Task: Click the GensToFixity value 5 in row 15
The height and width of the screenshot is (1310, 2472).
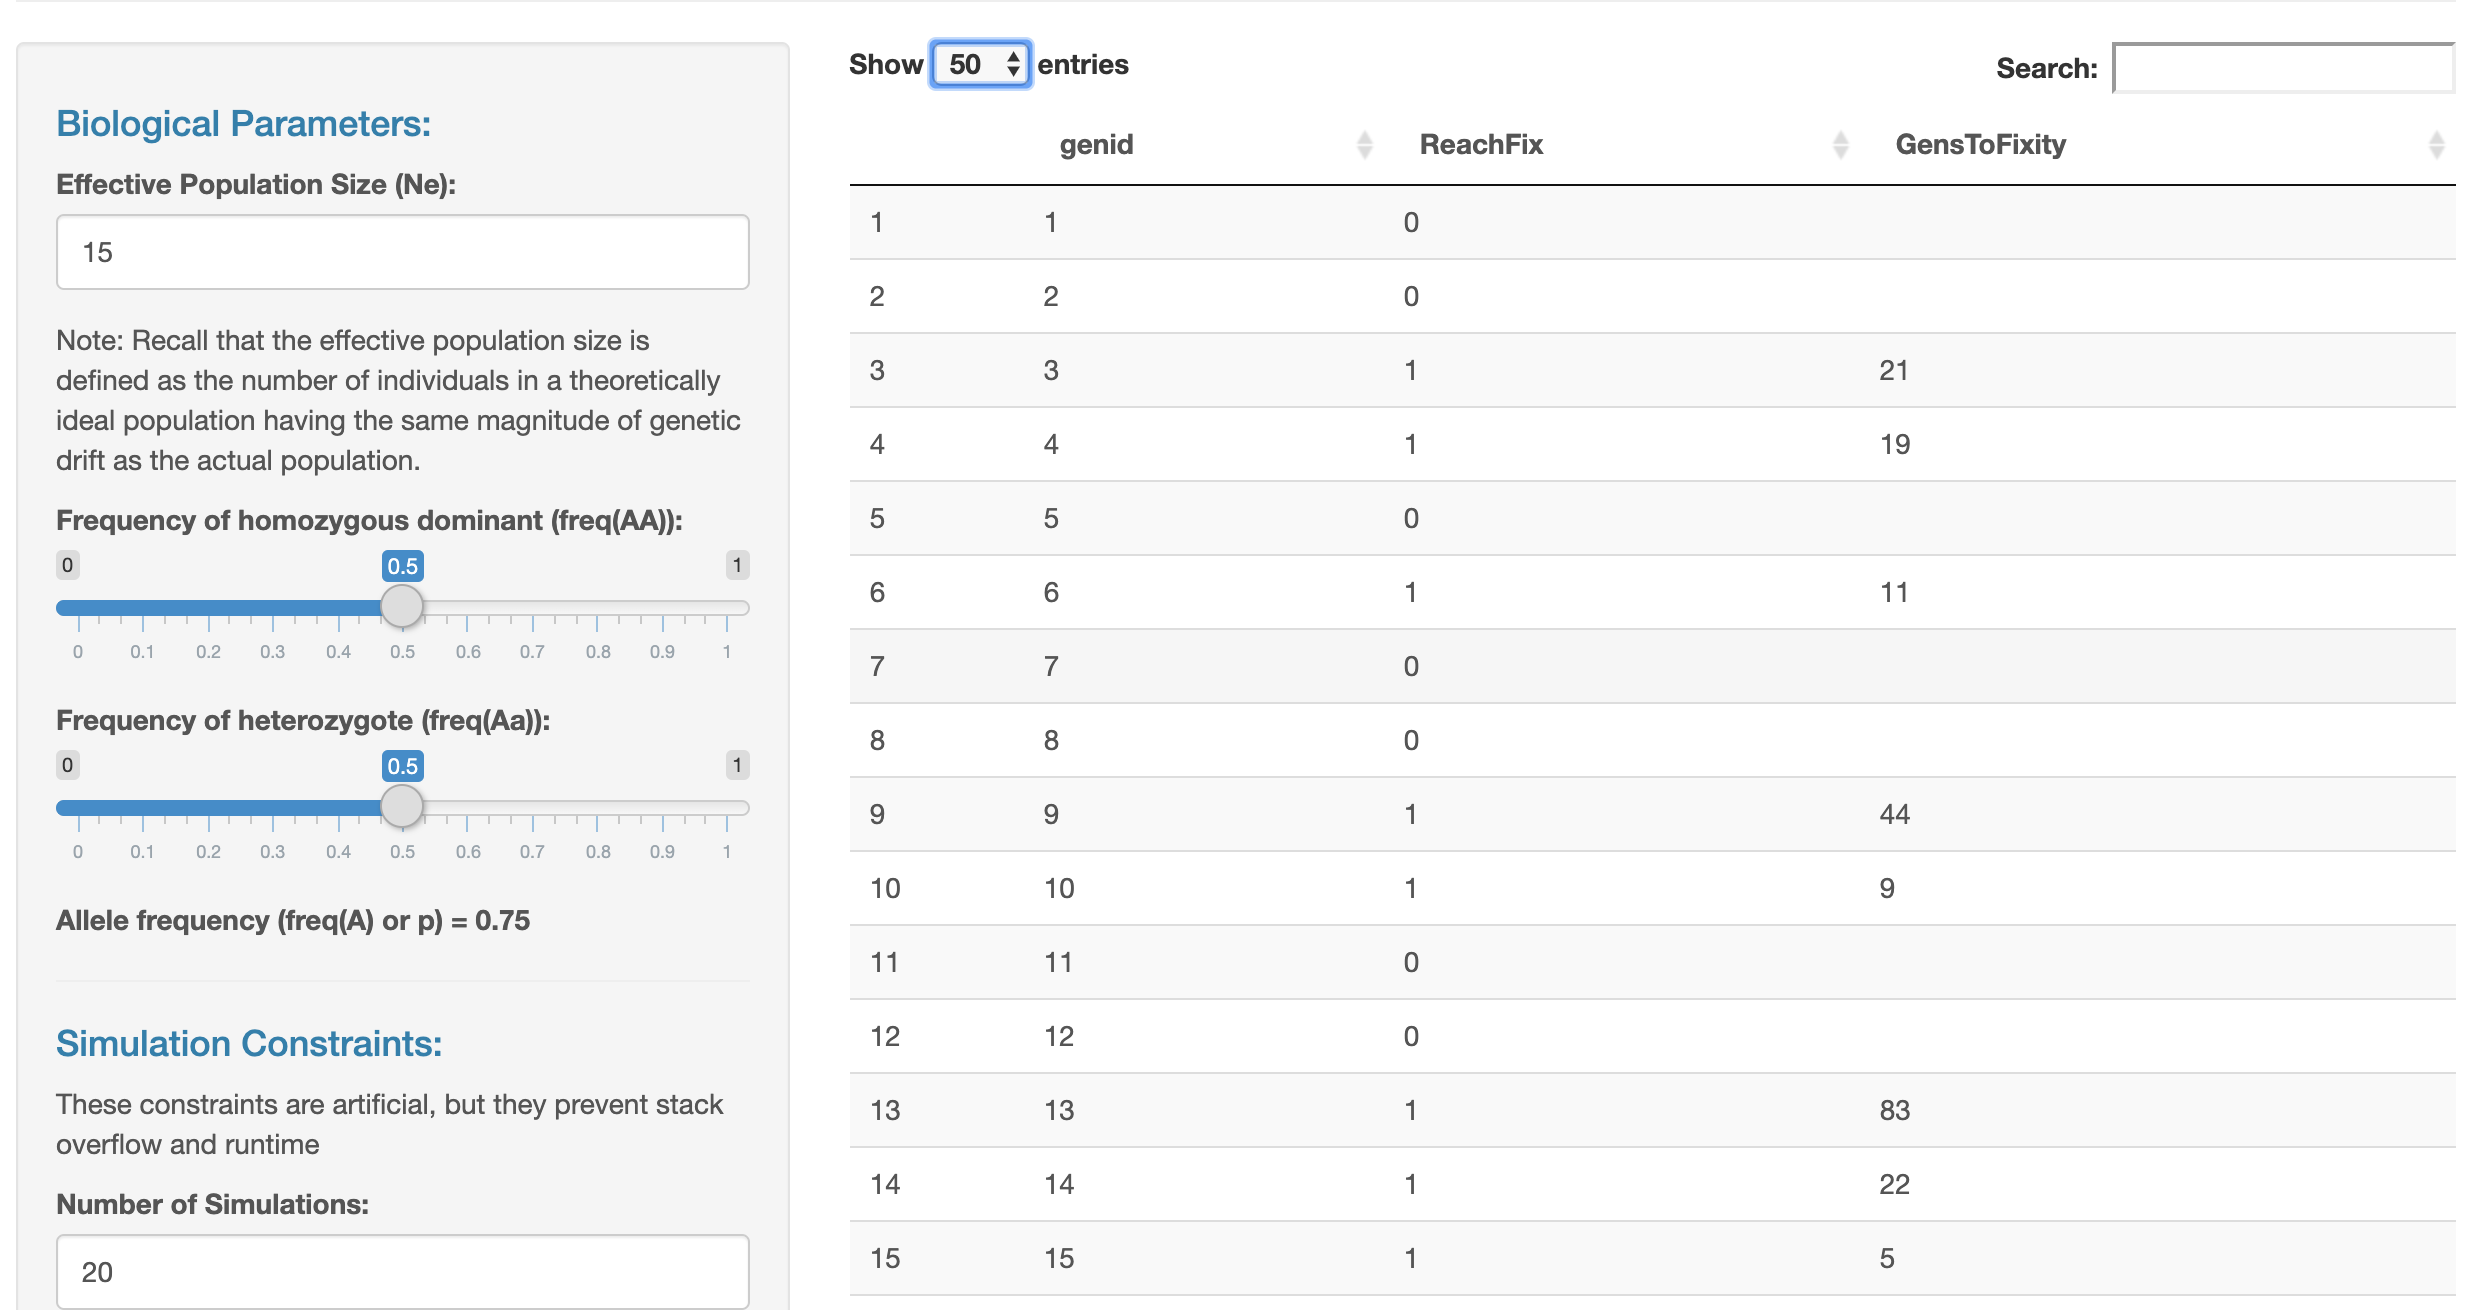Action: (x=1886, y=1258)
